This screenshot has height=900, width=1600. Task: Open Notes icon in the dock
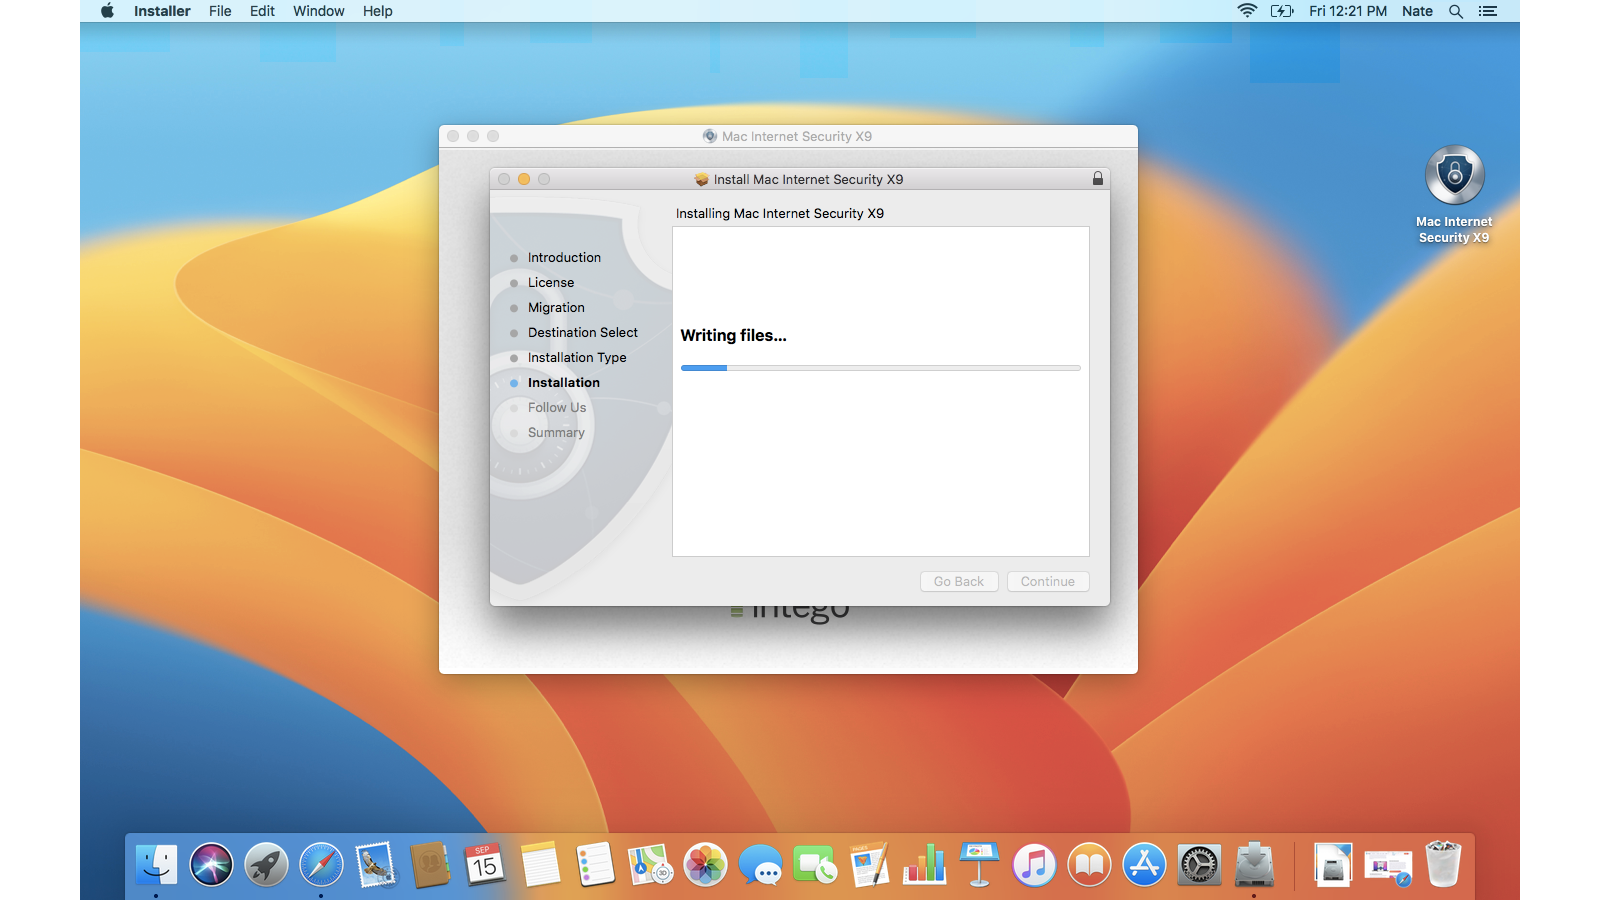tap(540, 865)
